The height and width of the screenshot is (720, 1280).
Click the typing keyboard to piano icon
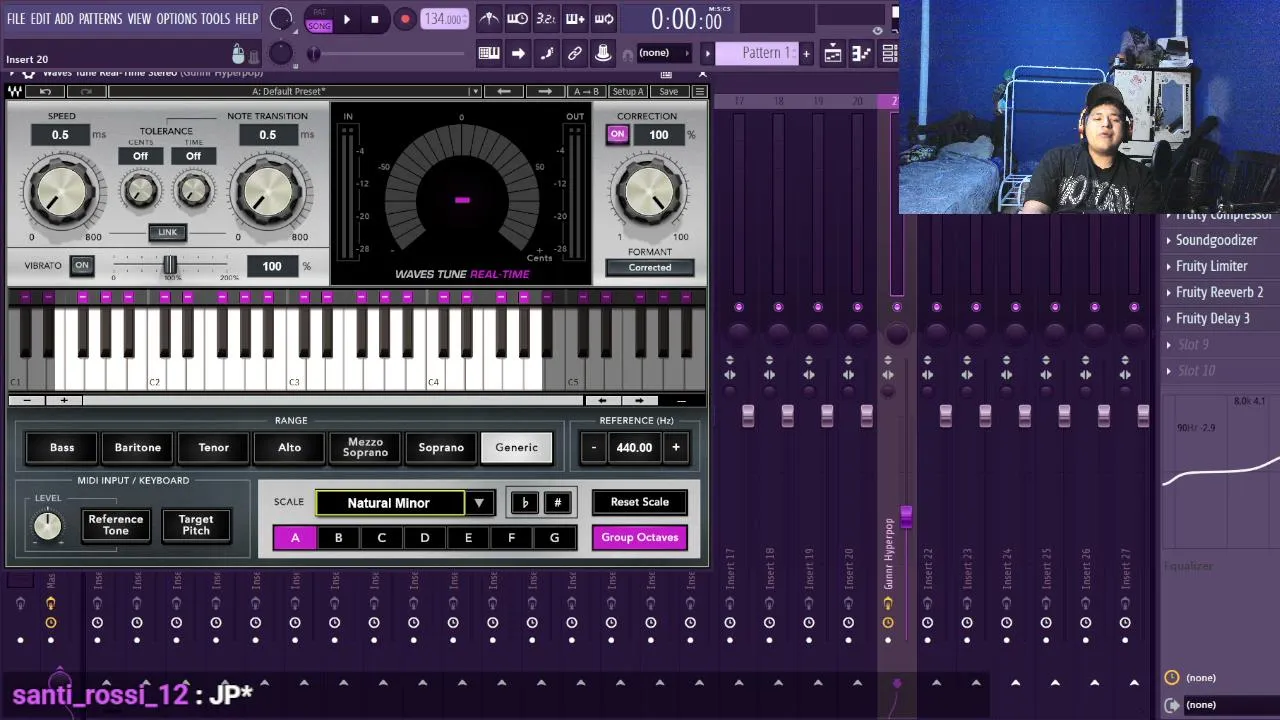coord(489,53)
